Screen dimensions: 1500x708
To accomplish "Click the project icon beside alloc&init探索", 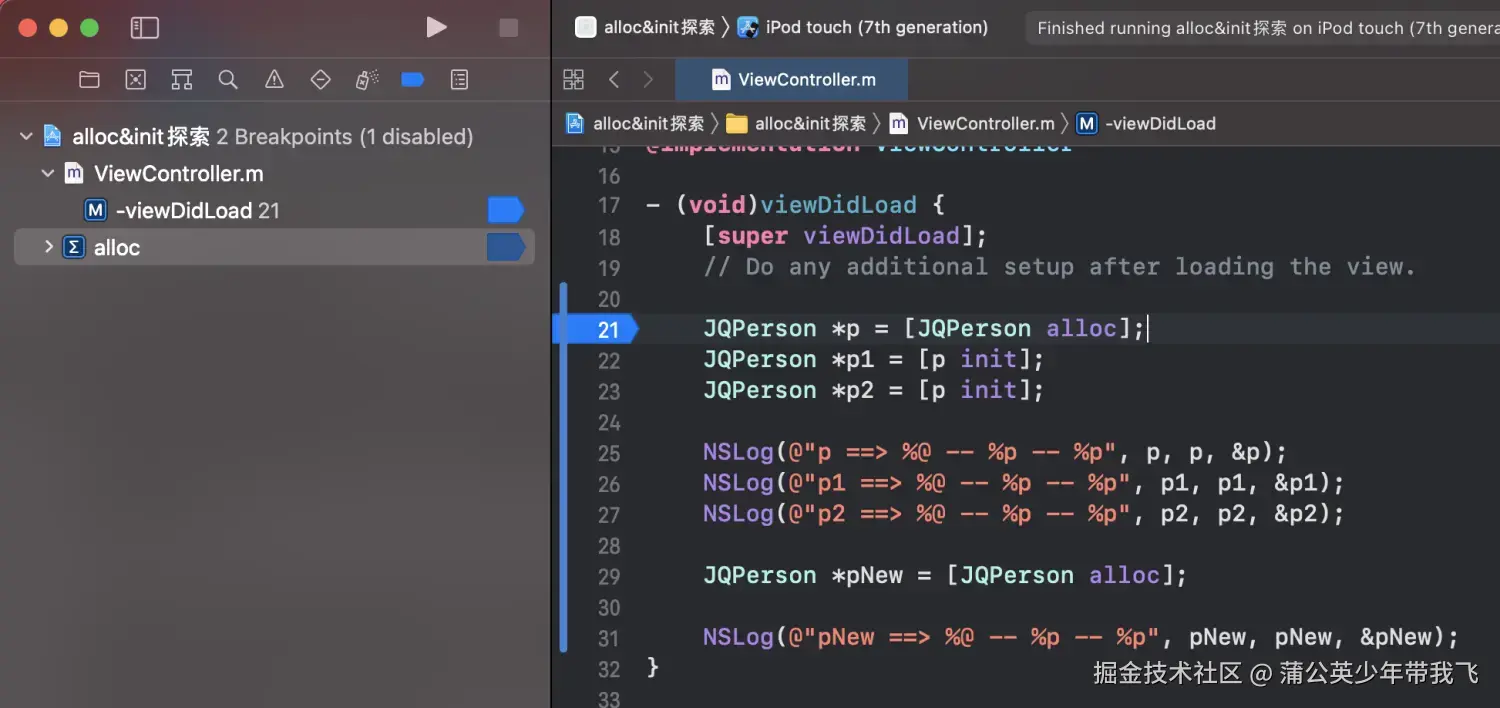I will (x=53, y=136).
